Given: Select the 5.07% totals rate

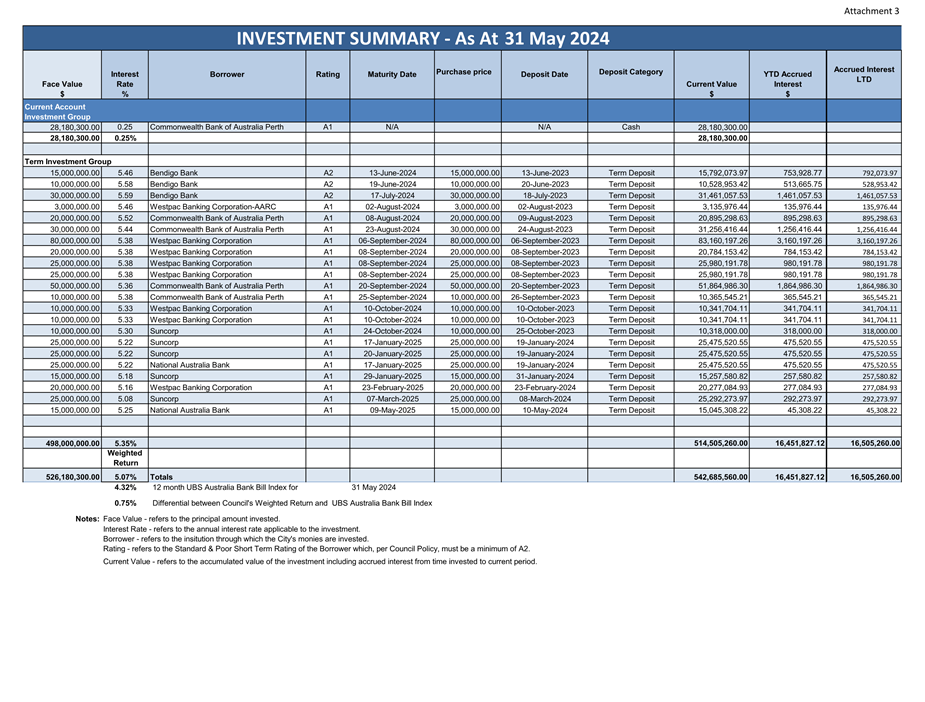Looking at the screenshot, I should [x=125, y=477].
